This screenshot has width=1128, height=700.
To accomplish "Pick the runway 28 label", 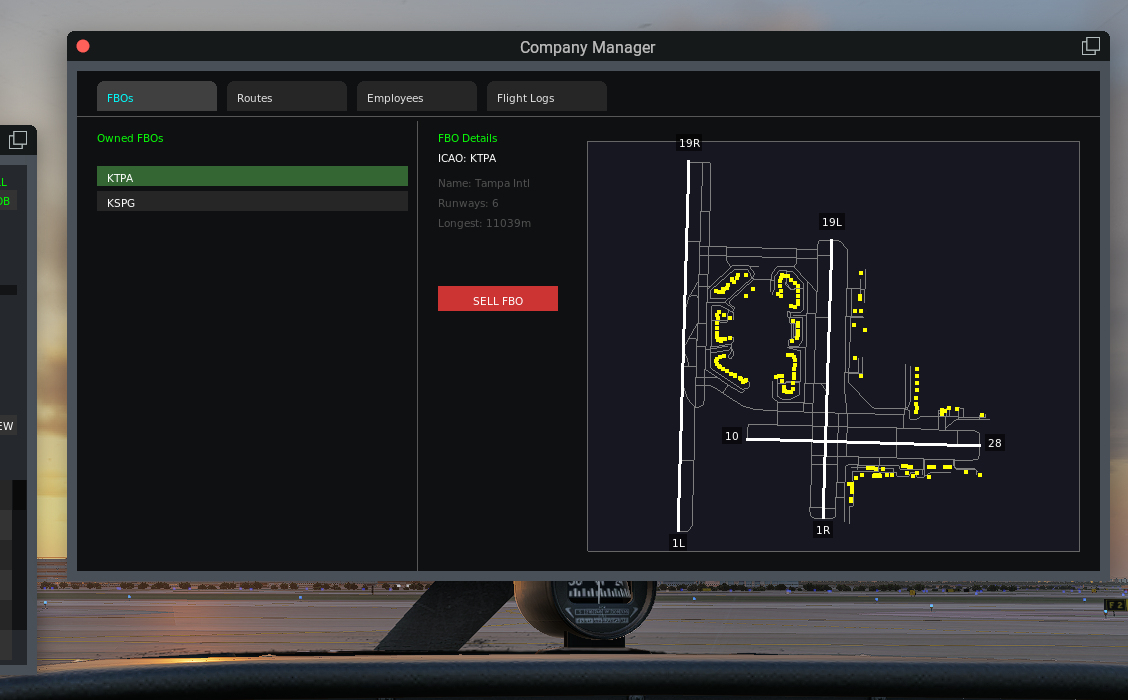I will tap(994, 443).
